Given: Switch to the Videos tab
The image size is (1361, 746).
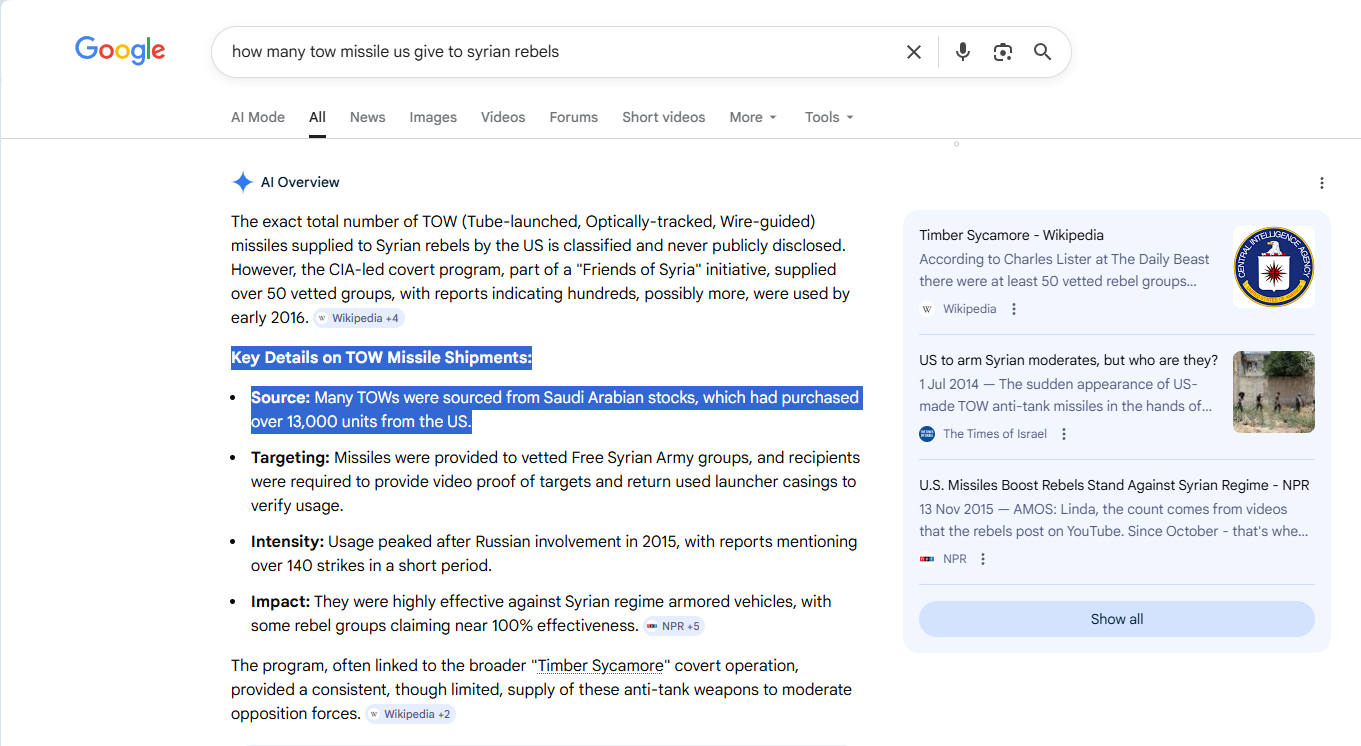Looking at the screenshot, I should click(503, 117).
